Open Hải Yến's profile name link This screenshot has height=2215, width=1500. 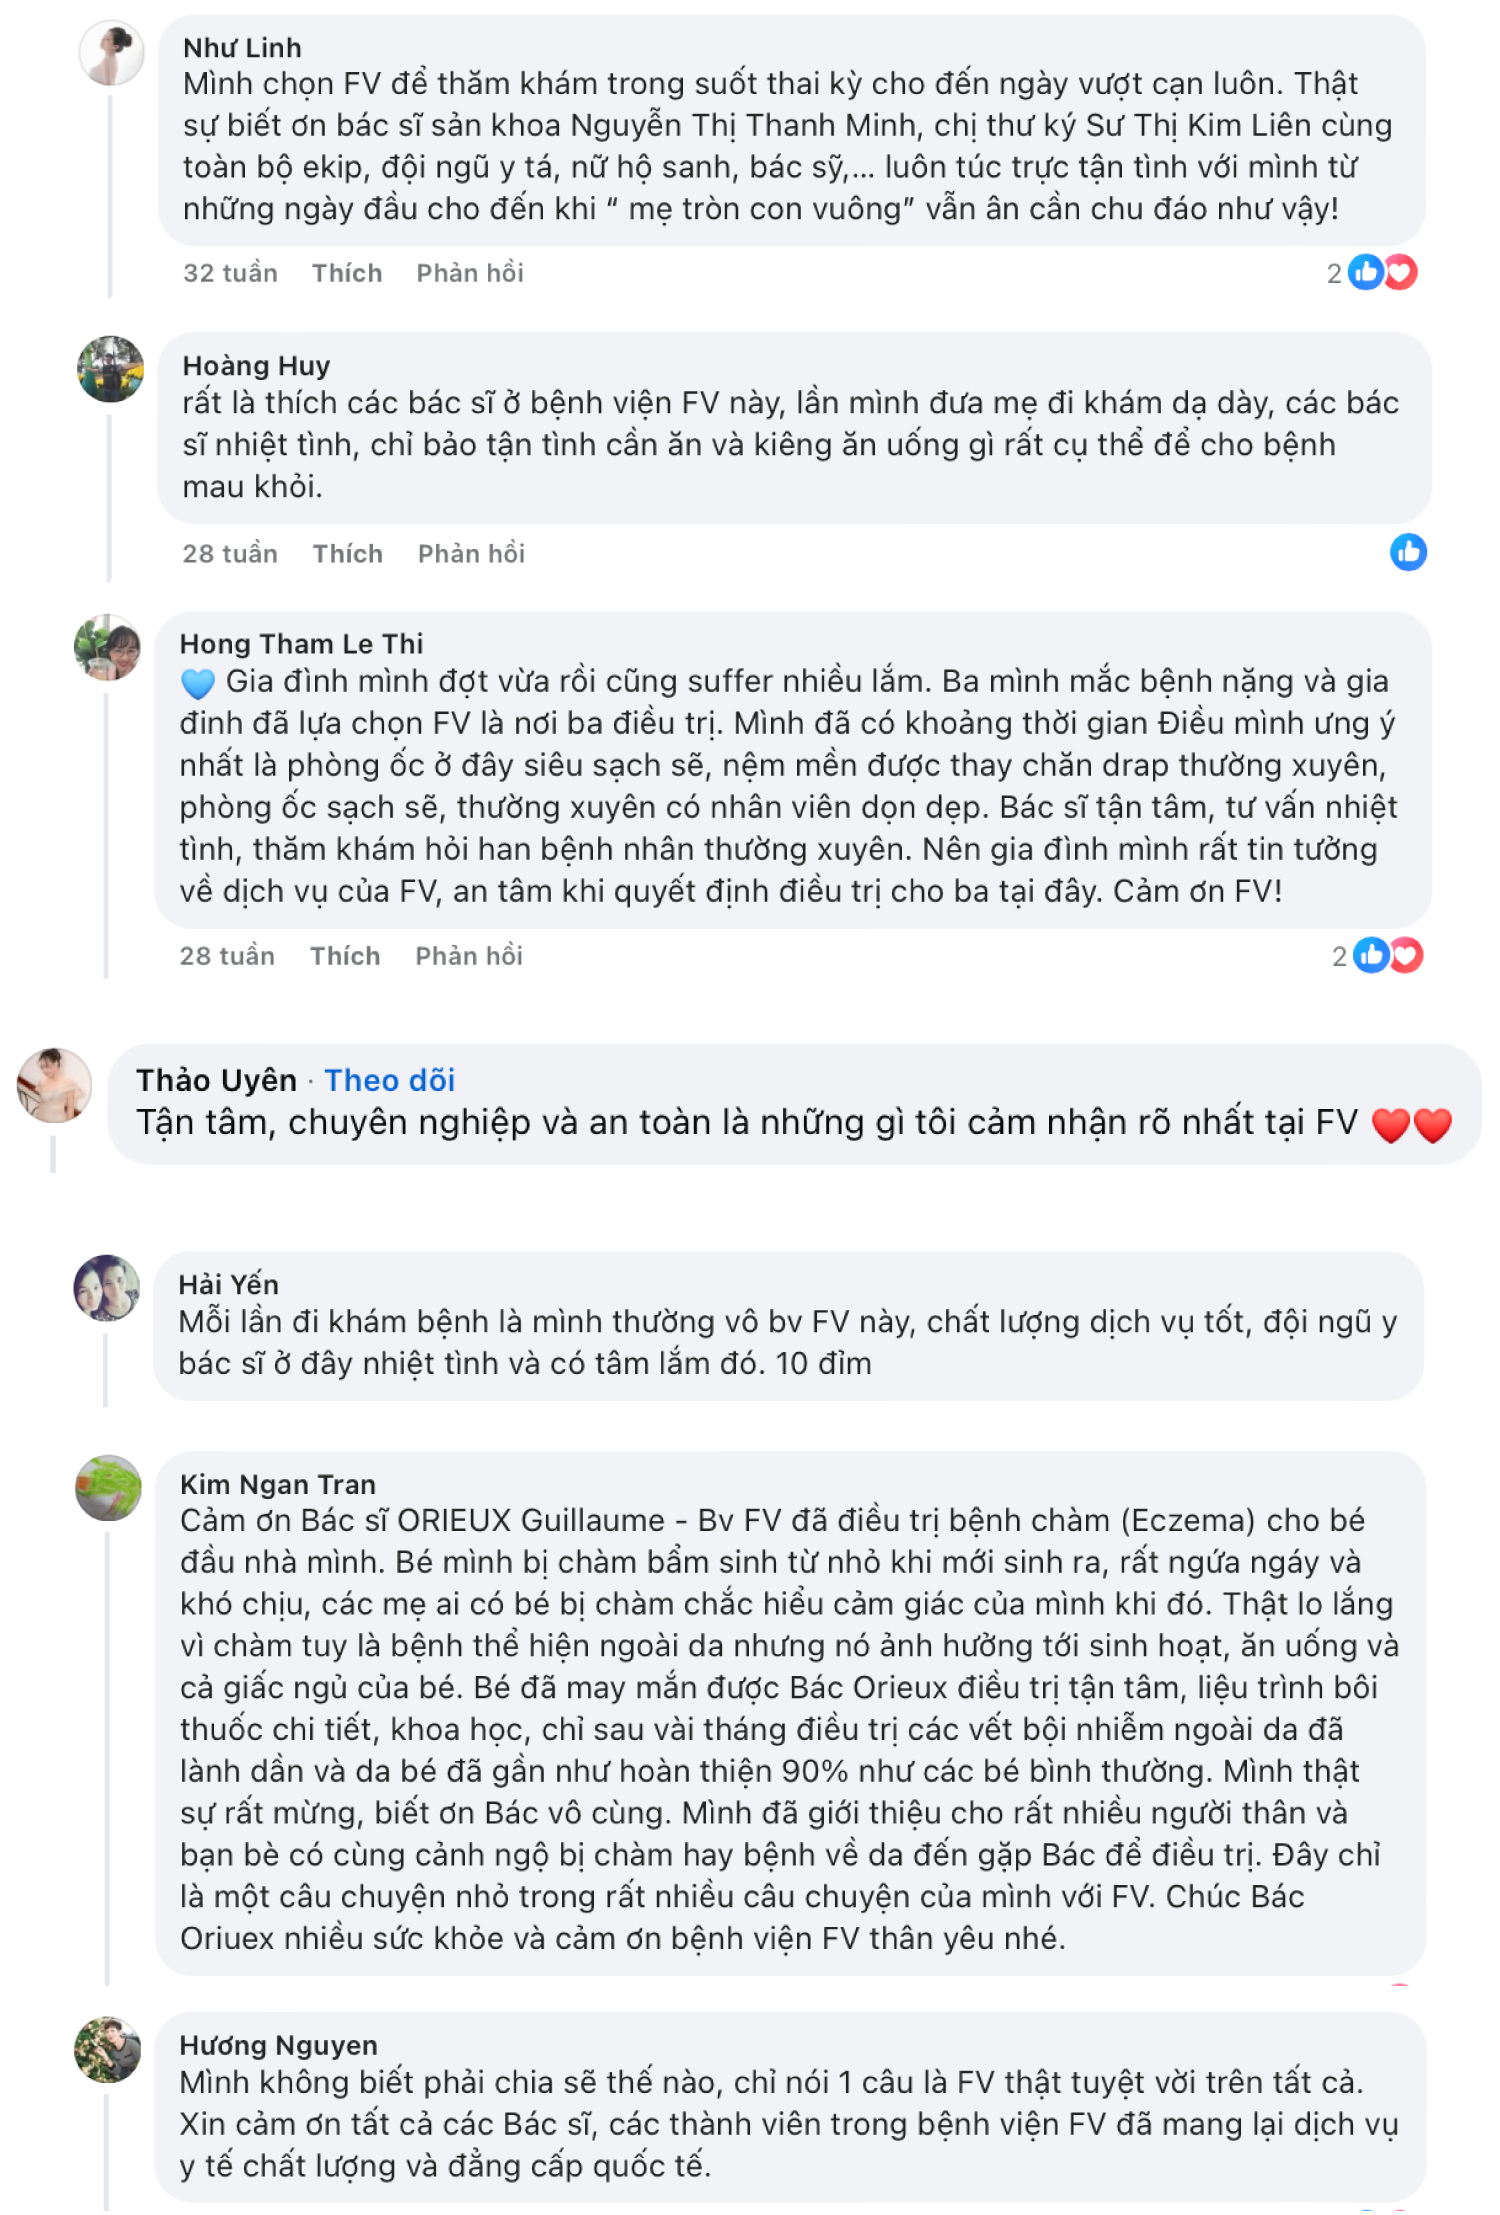229,1284
